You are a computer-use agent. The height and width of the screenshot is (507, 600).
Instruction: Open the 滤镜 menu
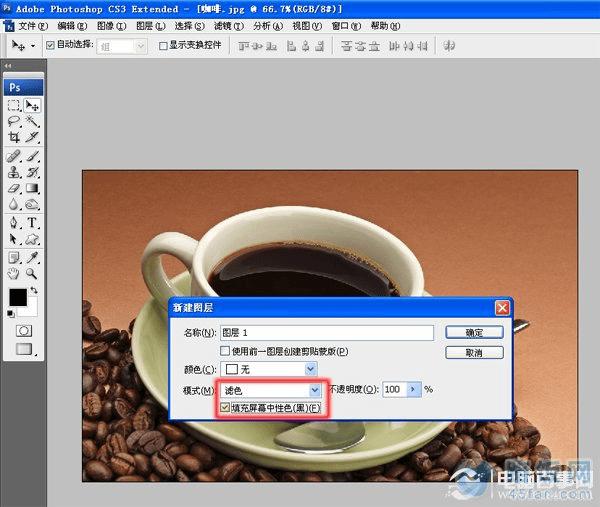coord(228,26)
